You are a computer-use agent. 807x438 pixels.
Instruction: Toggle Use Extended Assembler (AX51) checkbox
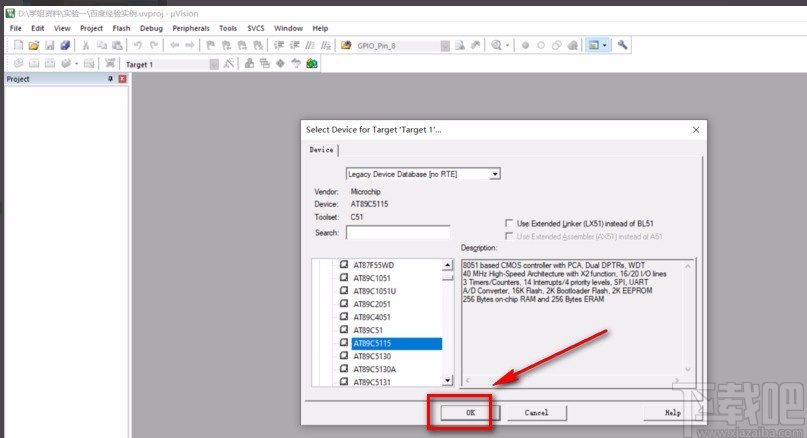509,236
